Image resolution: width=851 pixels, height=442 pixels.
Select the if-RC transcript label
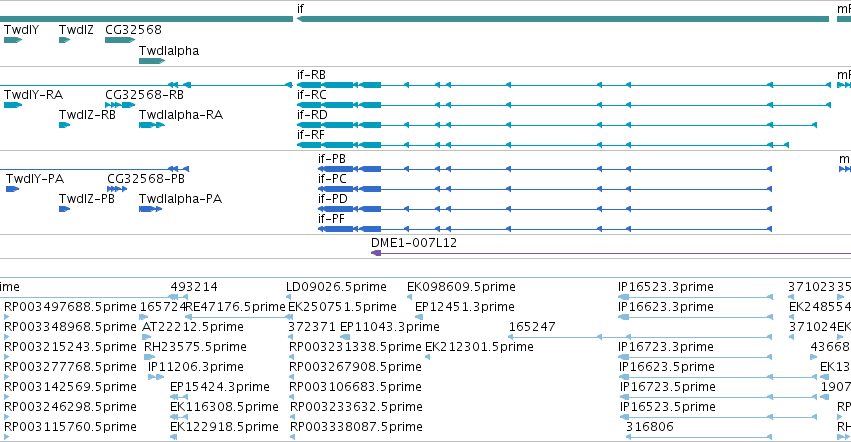312,95
